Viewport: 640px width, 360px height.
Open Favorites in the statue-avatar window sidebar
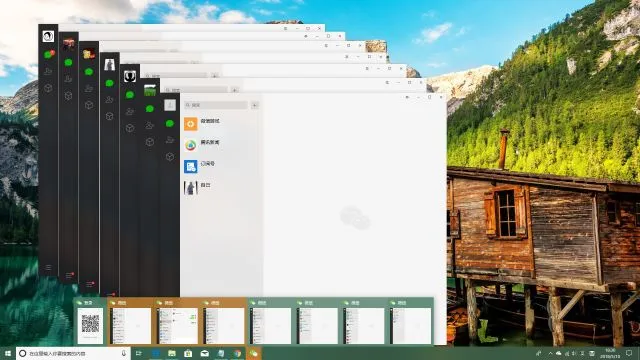[x=109, y=116]
